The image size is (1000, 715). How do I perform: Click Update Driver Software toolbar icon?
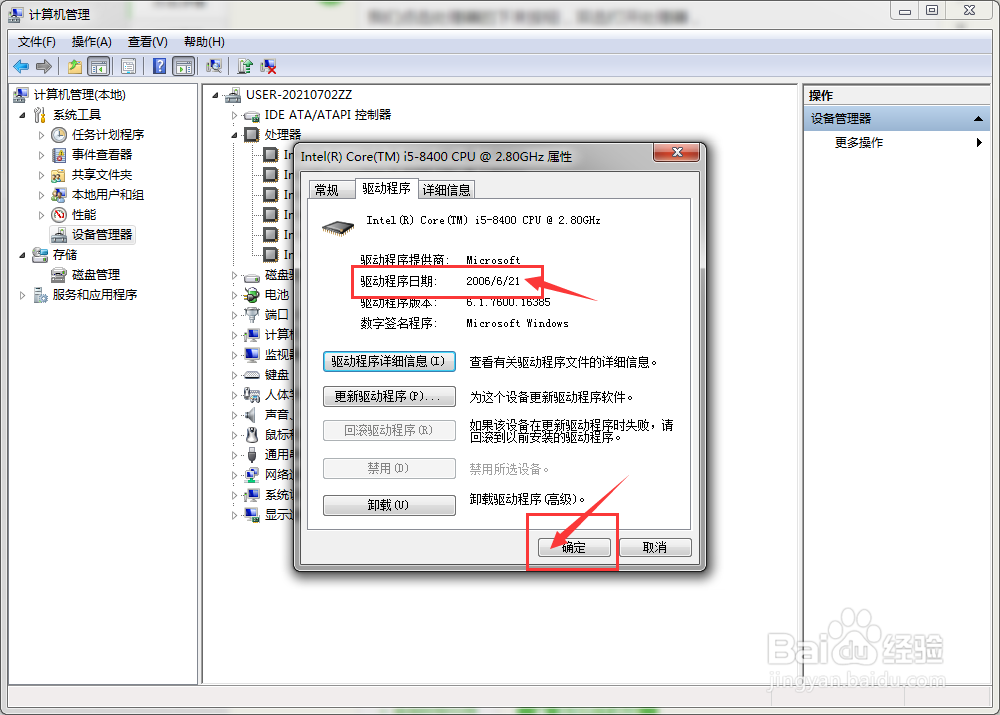pos(245,66)
